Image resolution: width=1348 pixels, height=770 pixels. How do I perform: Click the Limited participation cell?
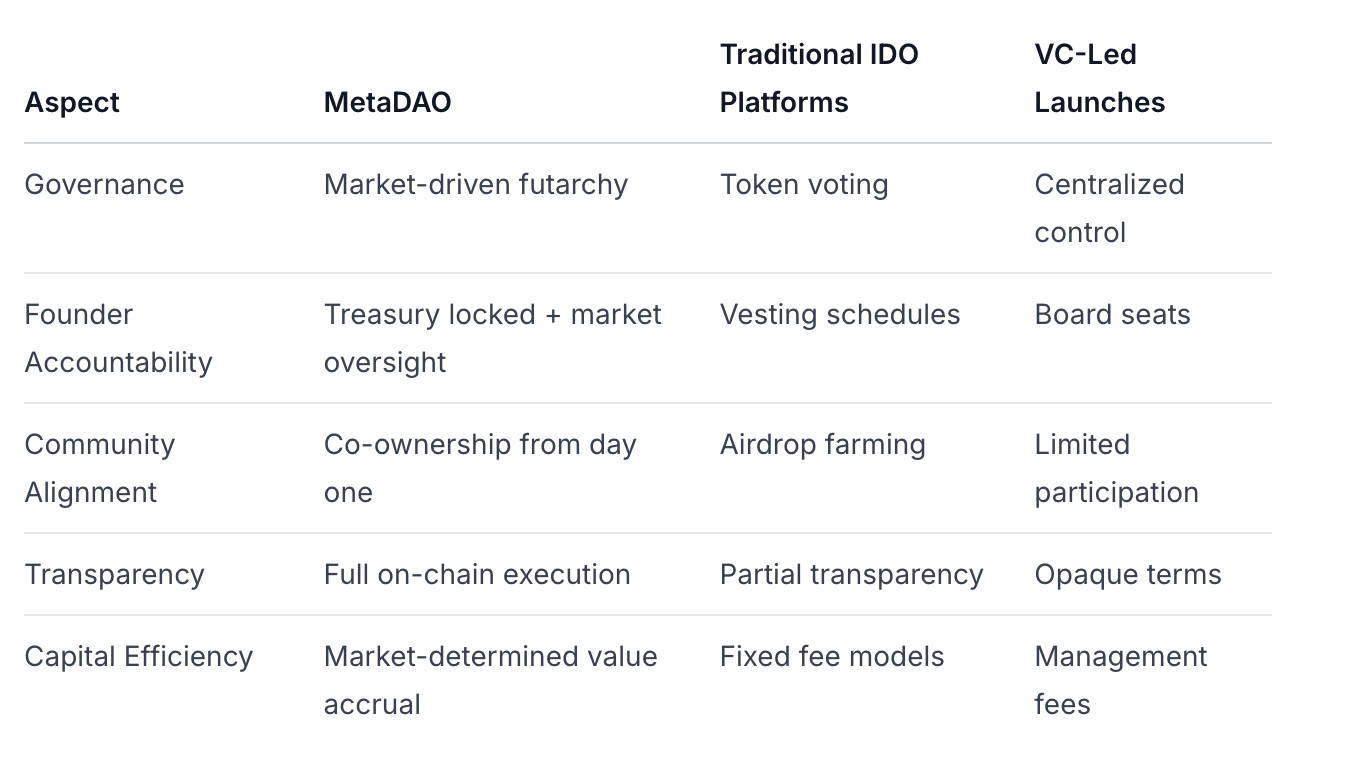click(x=1116, y=468)
